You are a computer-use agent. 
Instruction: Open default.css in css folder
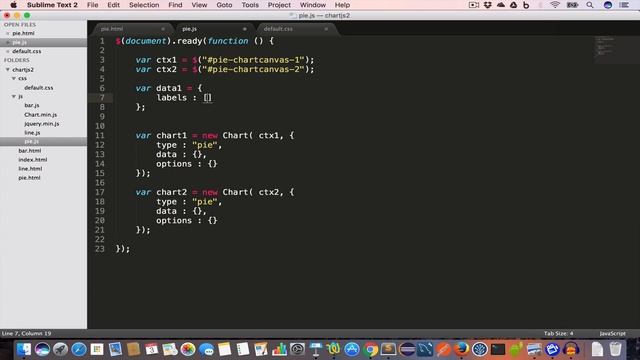click(x=38, y=88)
